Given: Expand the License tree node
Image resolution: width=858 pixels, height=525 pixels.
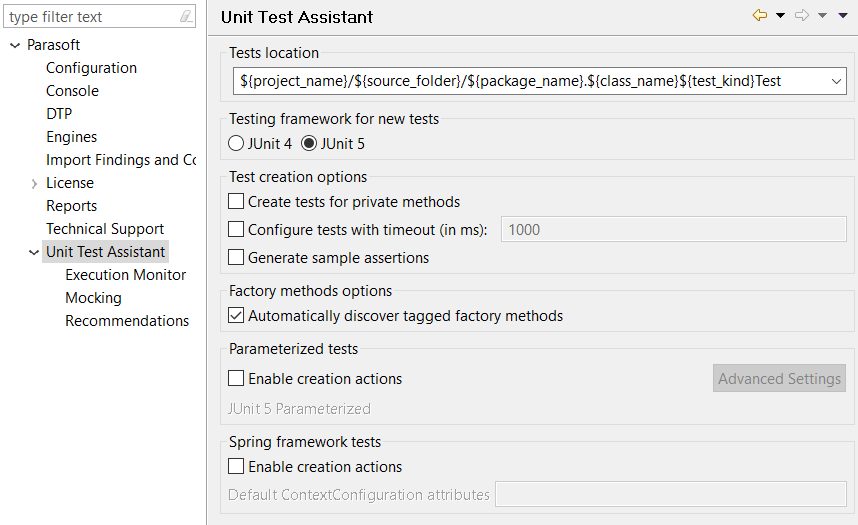Looking at the screenshot, I should [34, 183].
